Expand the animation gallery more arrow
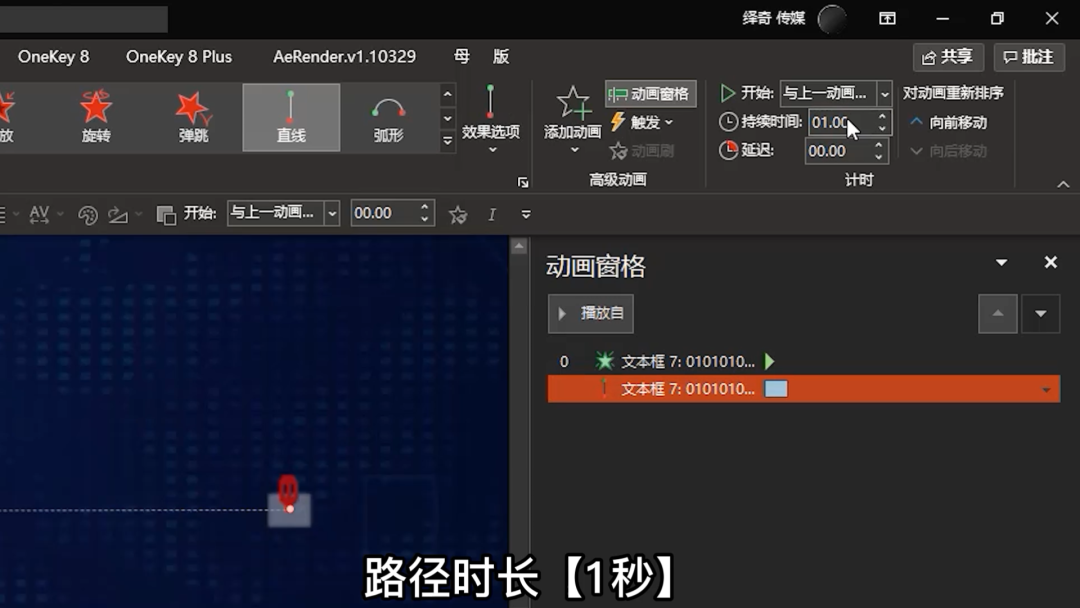Viewport: 1080px width, 608px height. (448, 141)
